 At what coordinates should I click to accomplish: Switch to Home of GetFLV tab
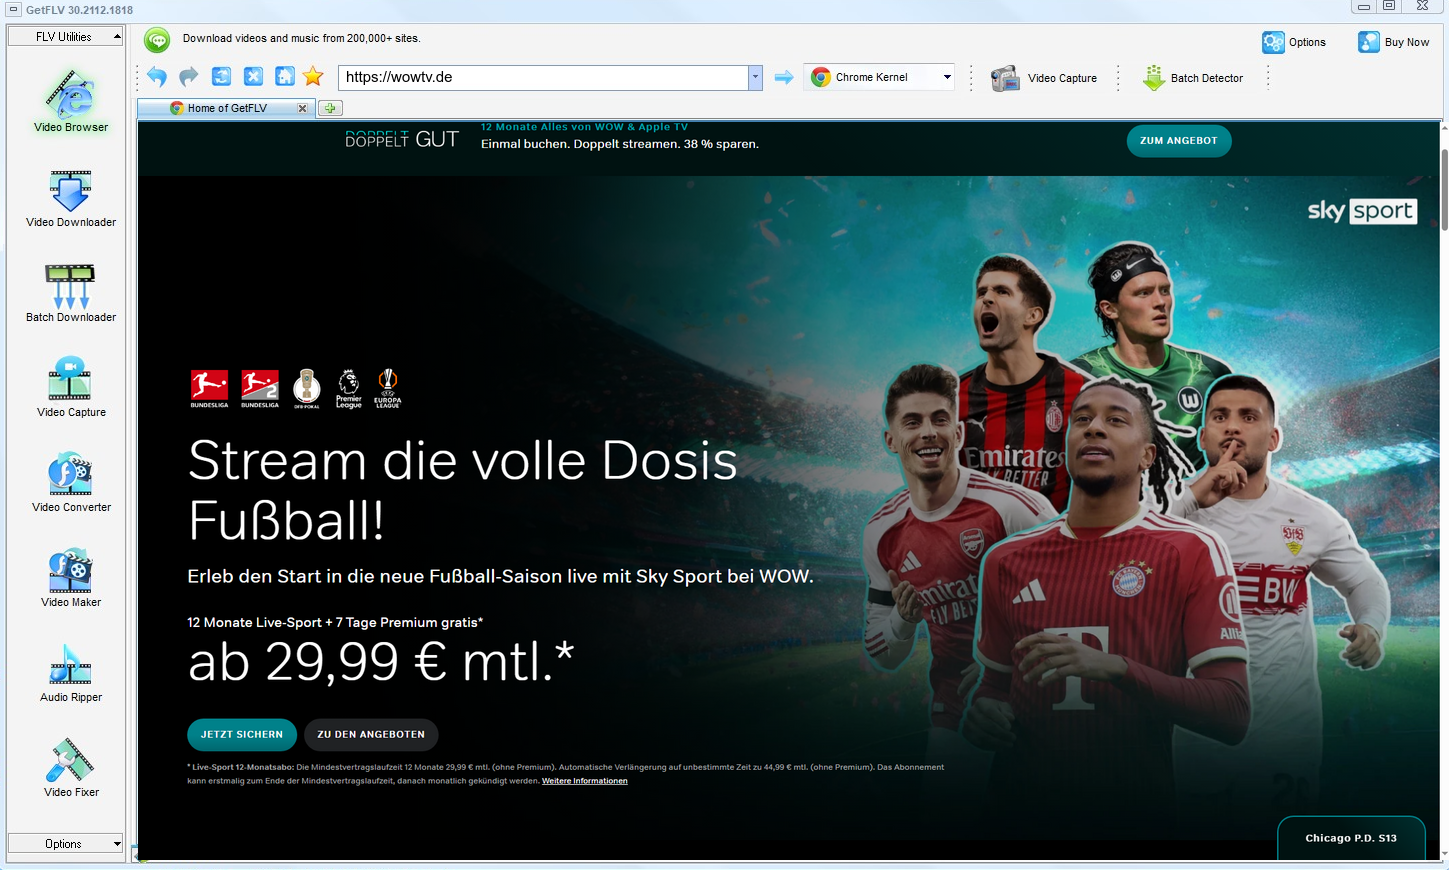tap(227, 108)
